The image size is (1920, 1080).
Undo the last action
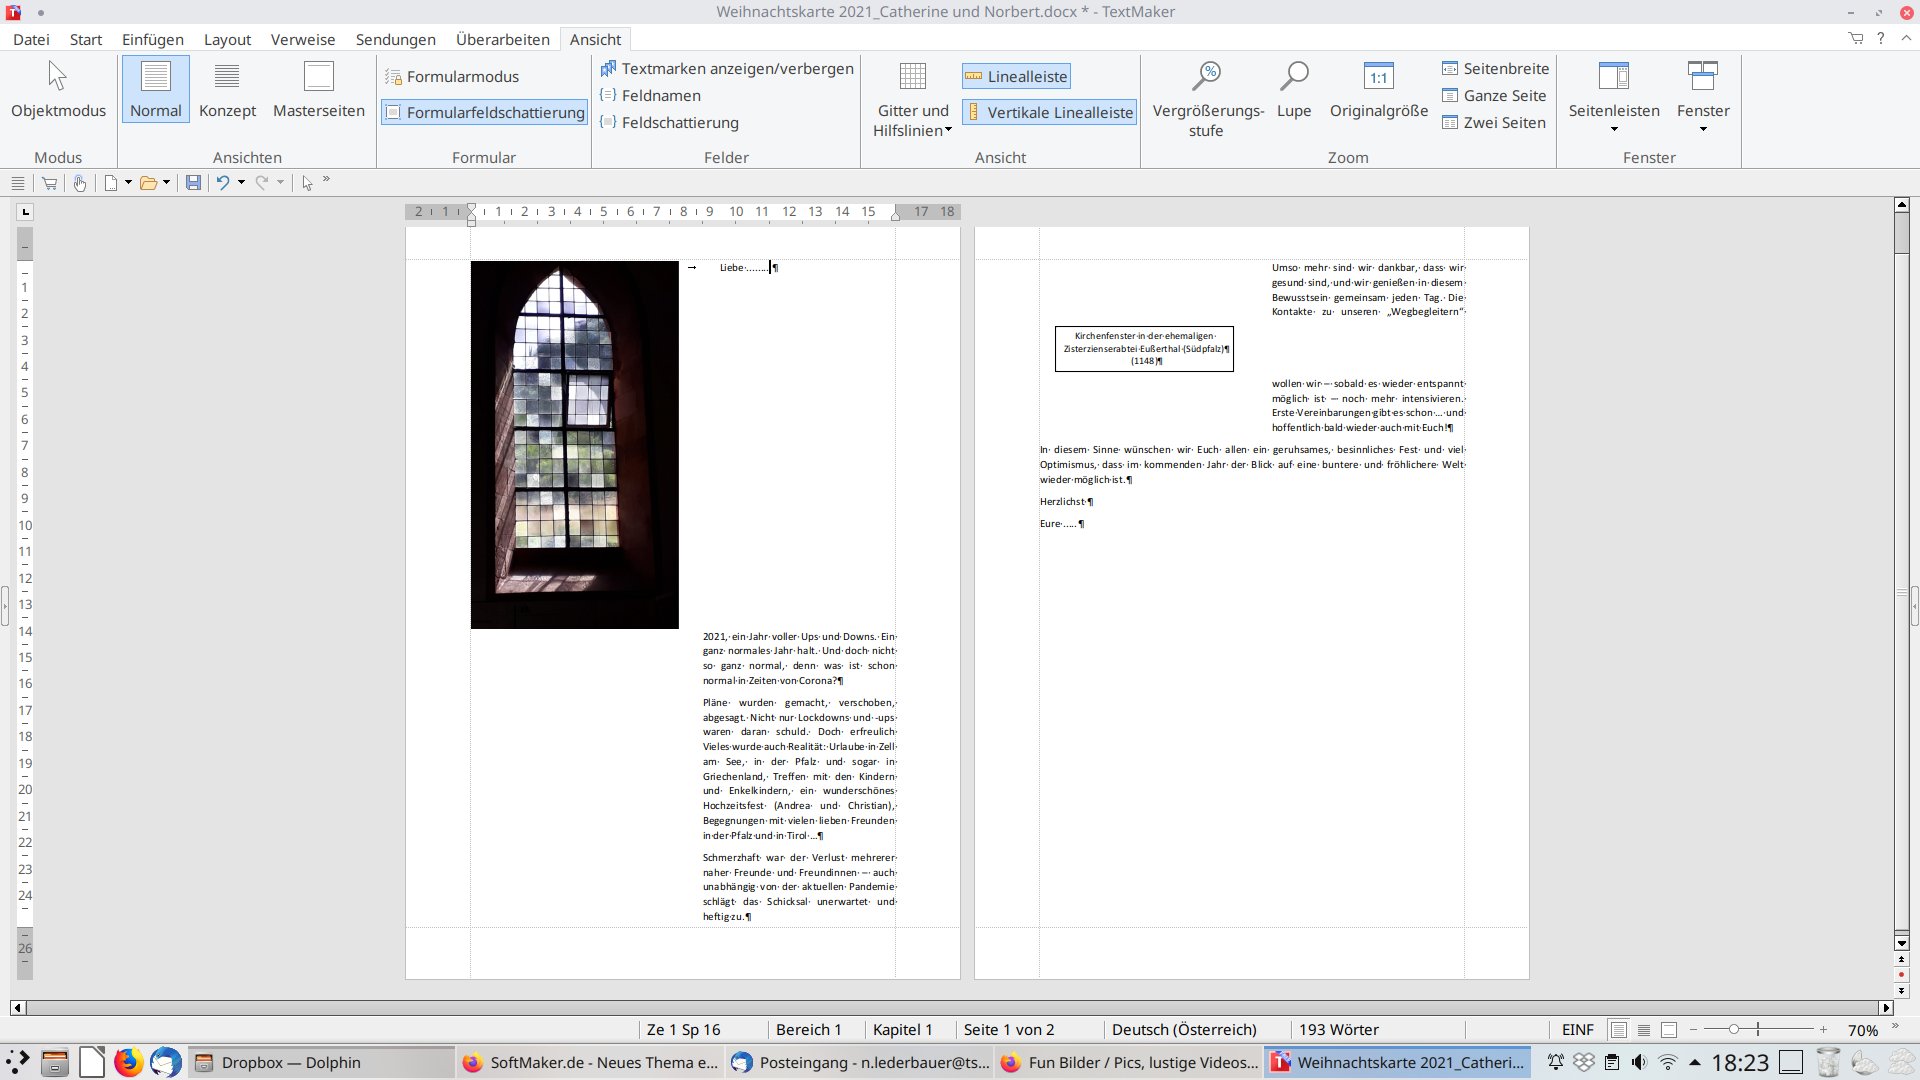point(223,183)
